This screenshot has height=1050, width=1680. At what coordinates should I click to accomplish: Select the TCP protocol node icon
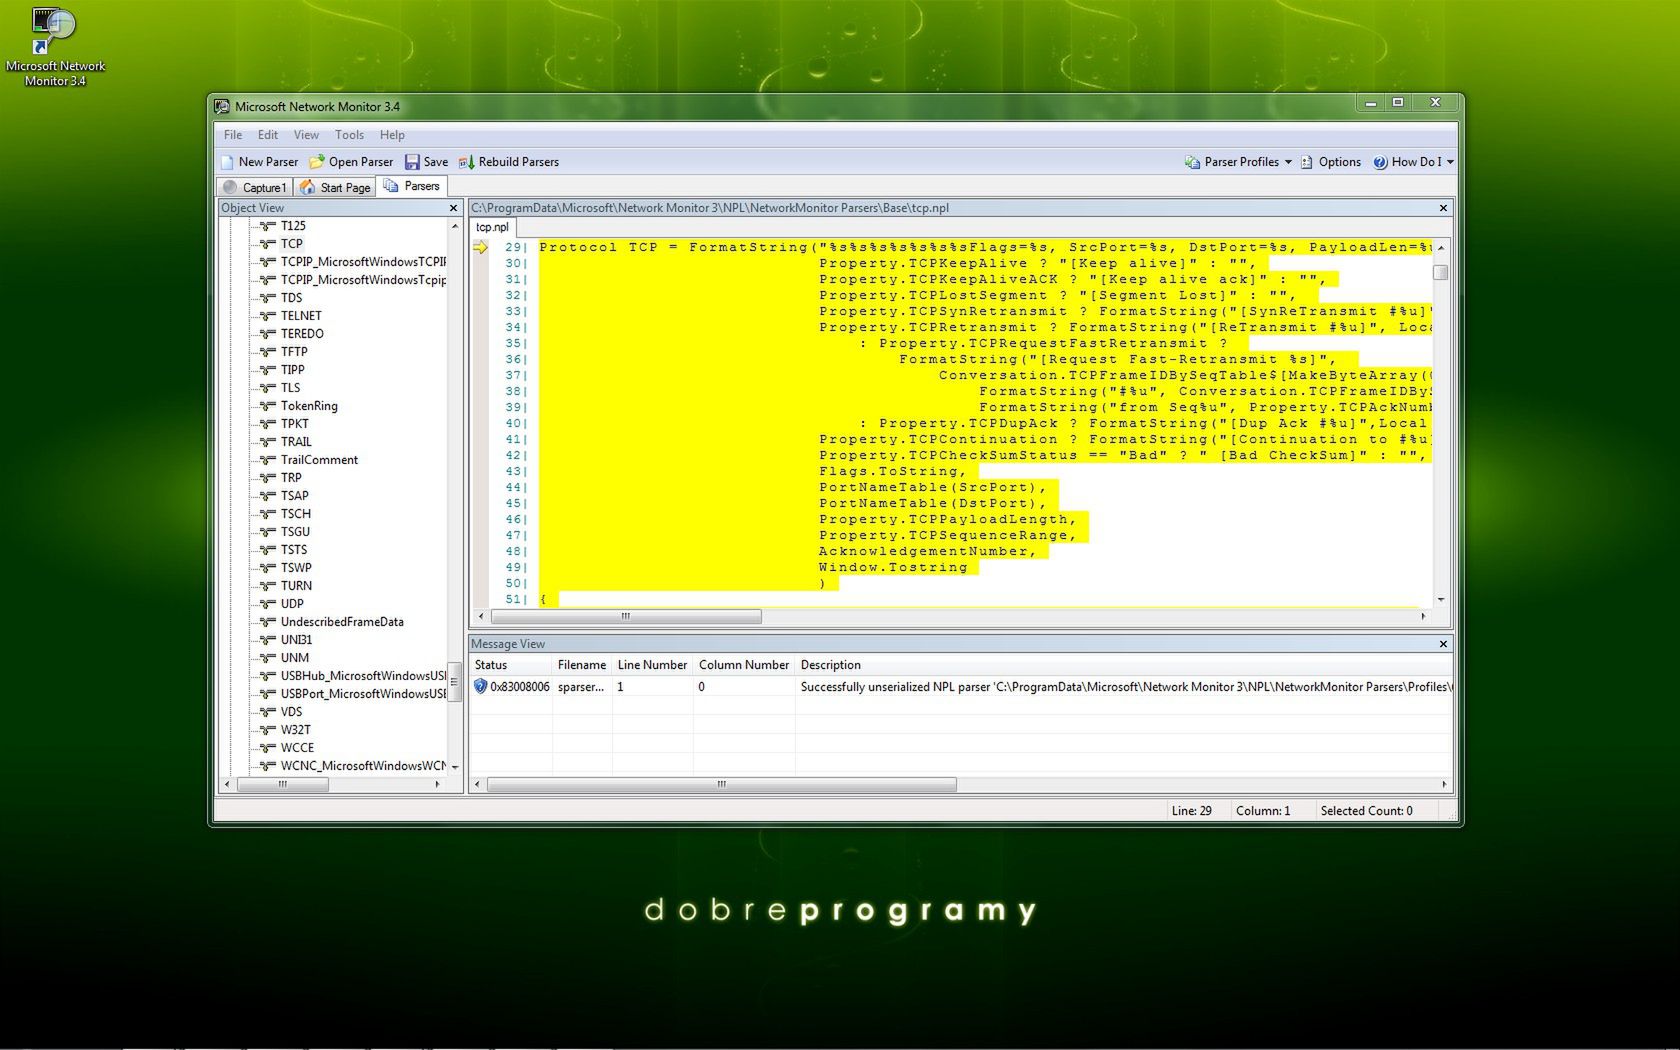[268, 244]
